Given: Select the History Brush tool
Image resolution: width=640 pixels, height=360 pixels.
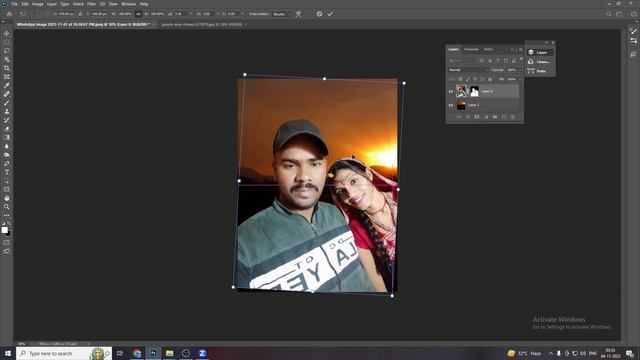Looking at the screenshot, I should click(x=7, y=120).
